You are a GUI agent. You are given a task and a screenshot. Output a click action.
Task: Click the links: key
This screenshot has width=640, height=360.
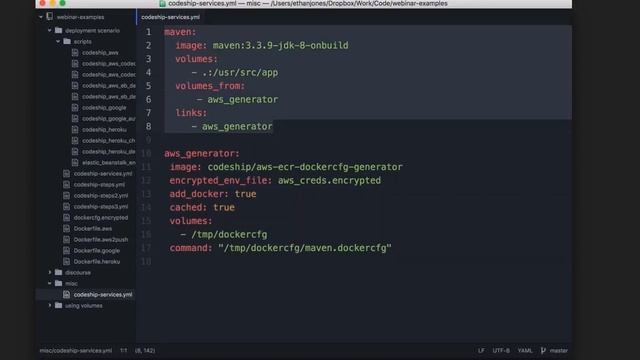pyautogui.click(x=191, y=113)
